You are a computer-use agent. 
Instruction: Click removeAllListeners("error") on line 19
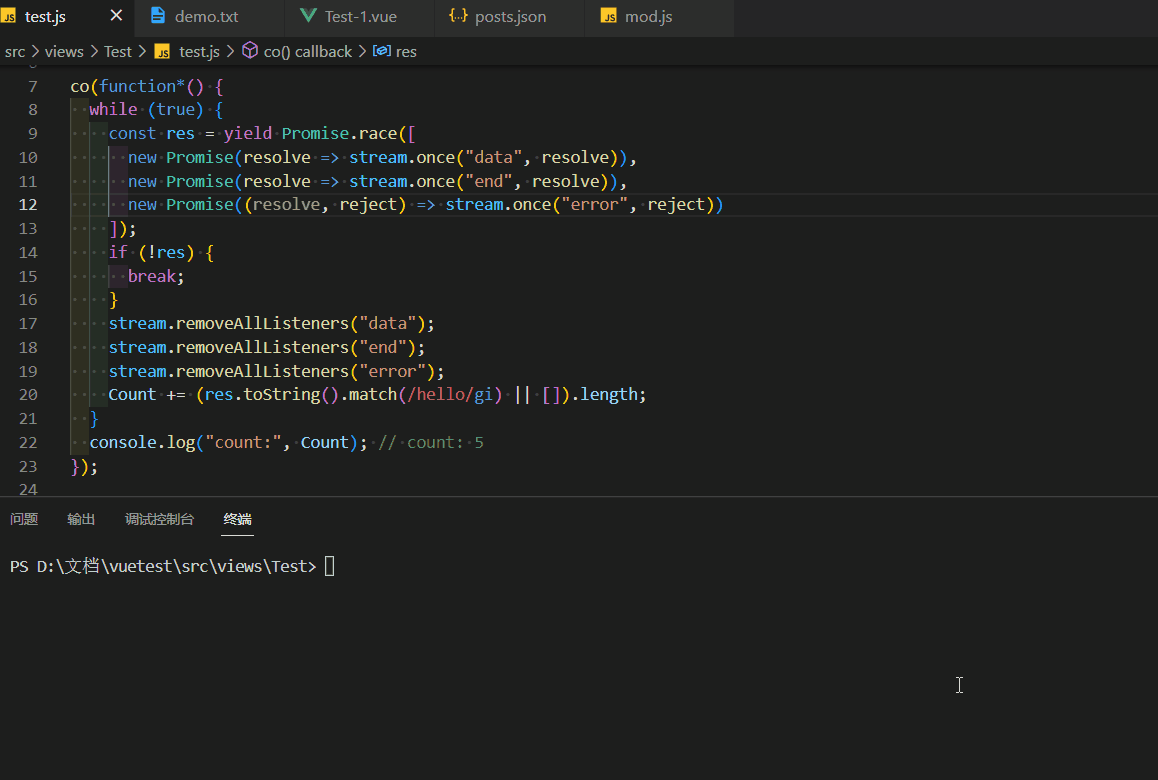point(306,371)
